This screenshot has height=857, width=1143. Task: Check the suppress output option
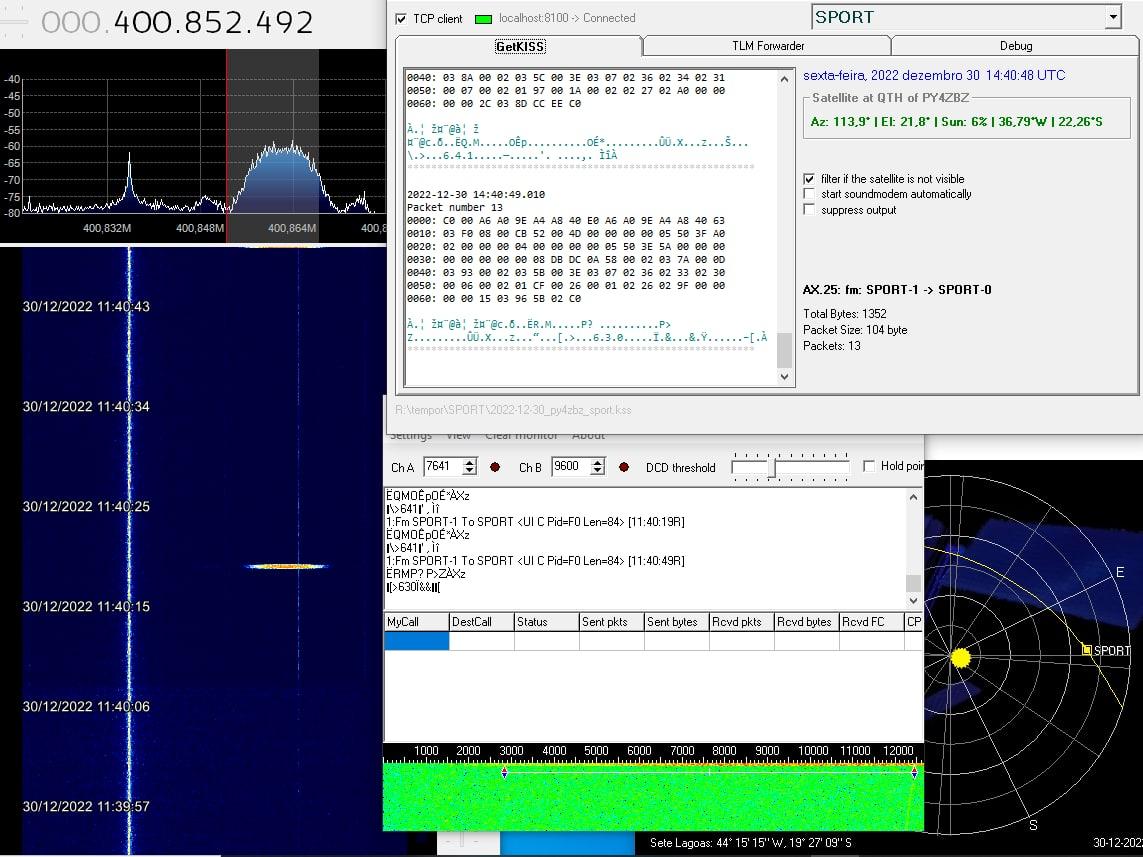(809, 210)
